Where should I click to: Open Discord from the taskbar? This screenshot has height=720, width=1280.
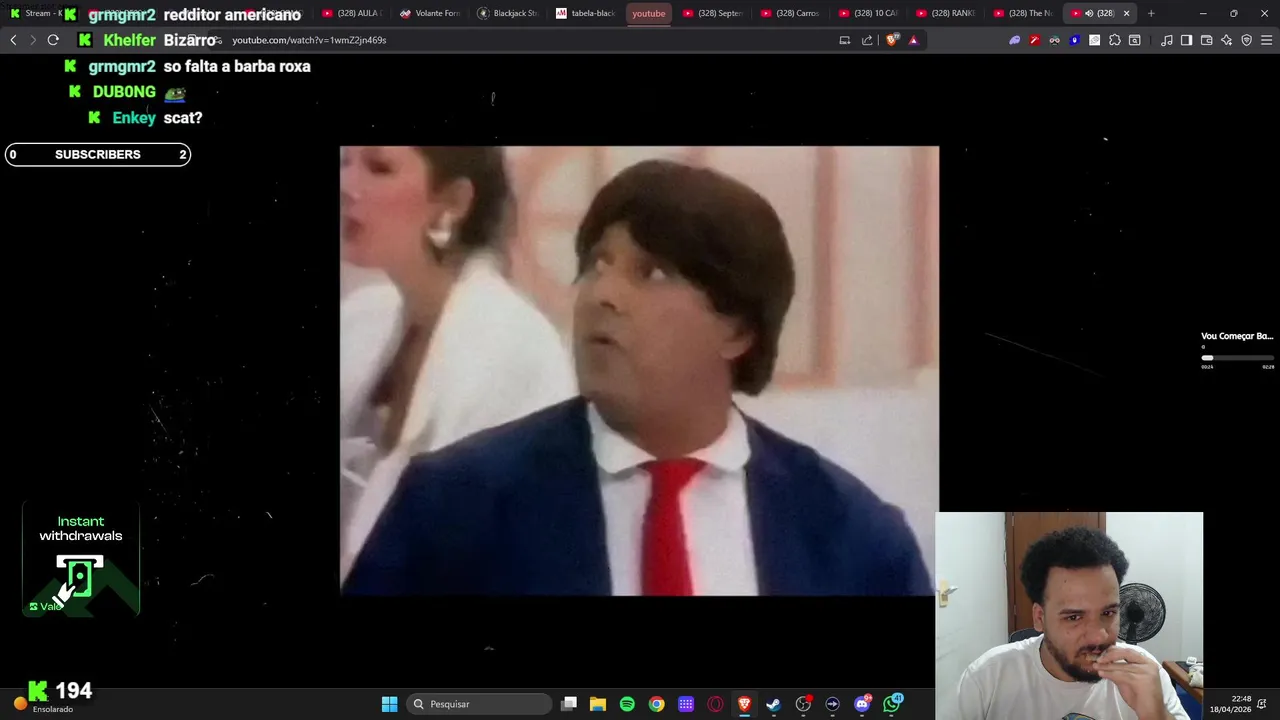coord(862,704)
